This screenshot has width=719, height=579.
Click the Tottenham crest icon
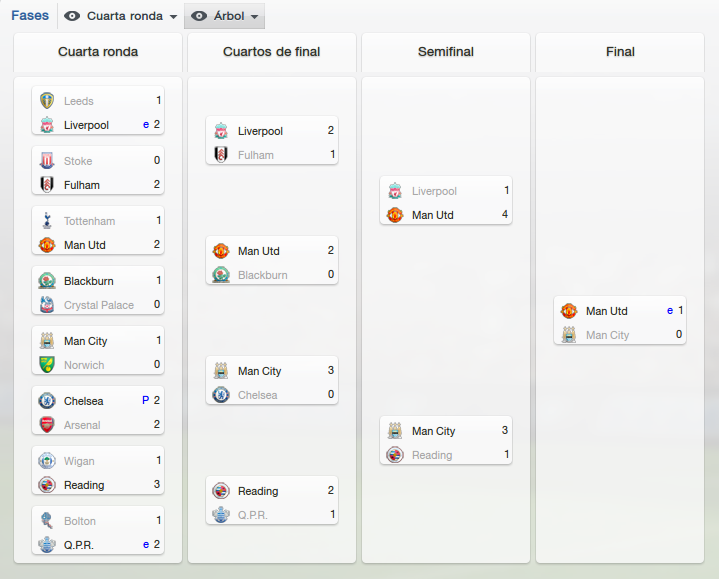tap(47, 221)
